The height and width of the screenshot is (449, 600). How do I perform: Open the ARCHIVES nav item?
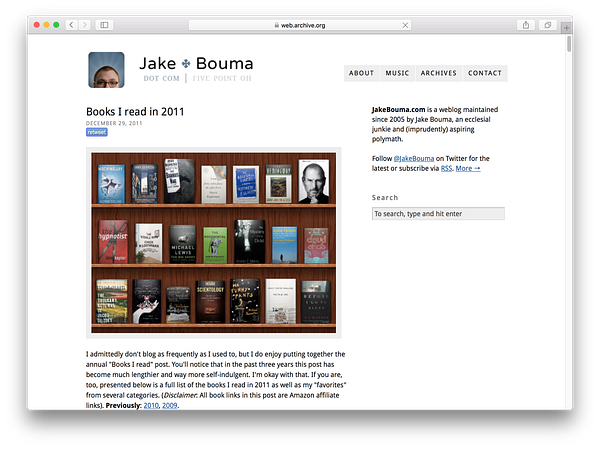(439, 73)
